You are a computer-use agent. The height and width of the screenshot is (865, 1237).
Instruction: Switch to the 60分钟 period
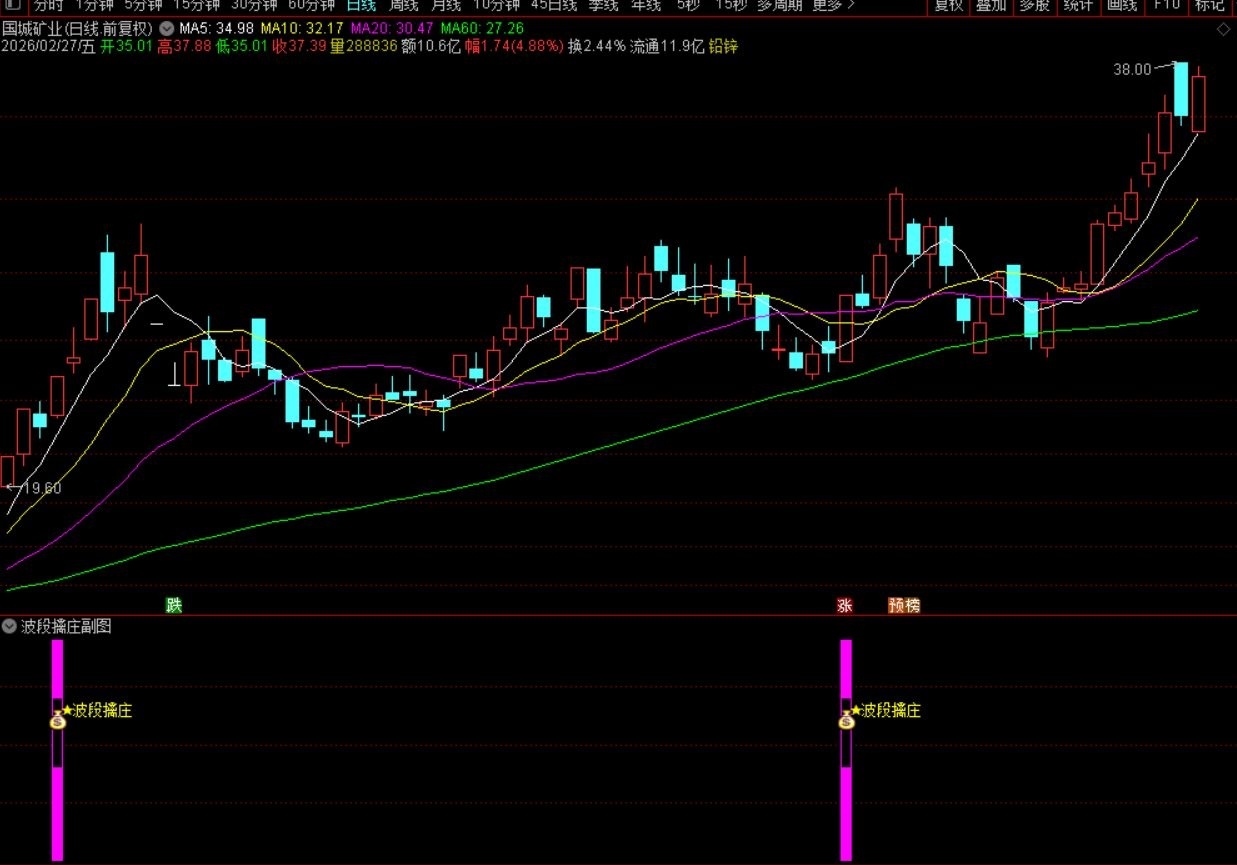[x=312, y=5]
